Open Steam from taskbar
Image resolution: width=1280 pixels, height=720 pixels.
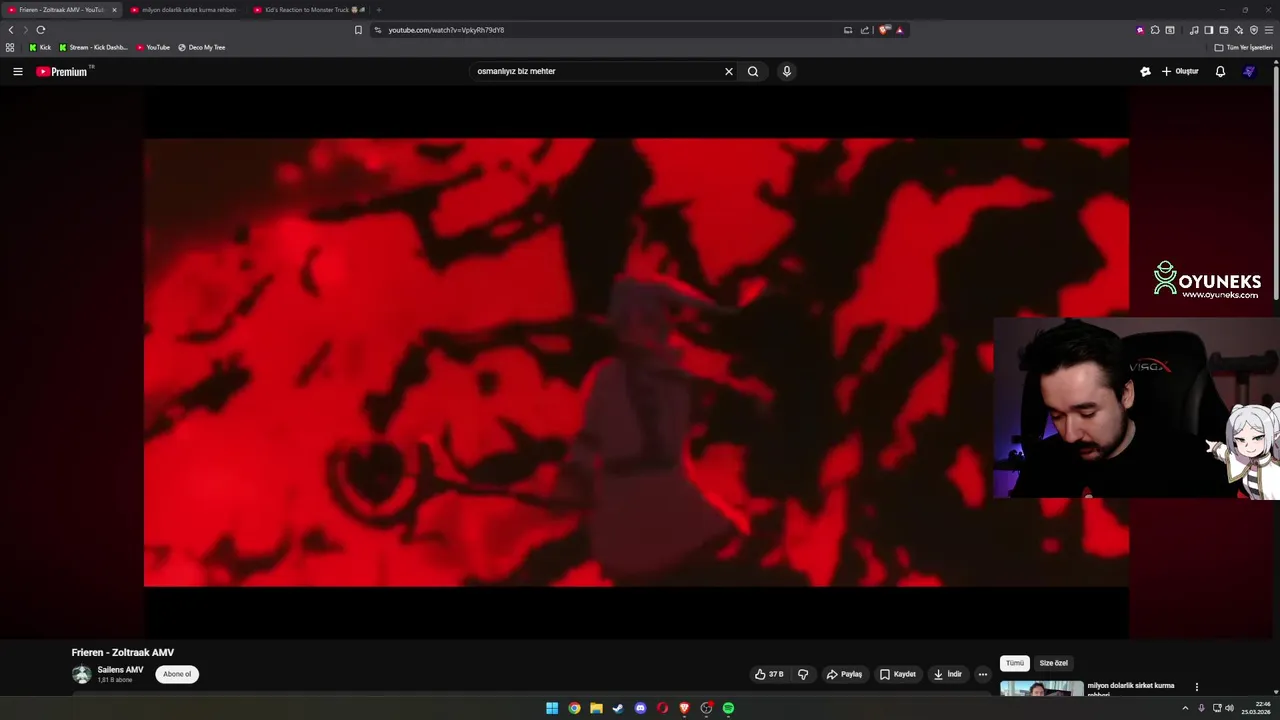618,708
